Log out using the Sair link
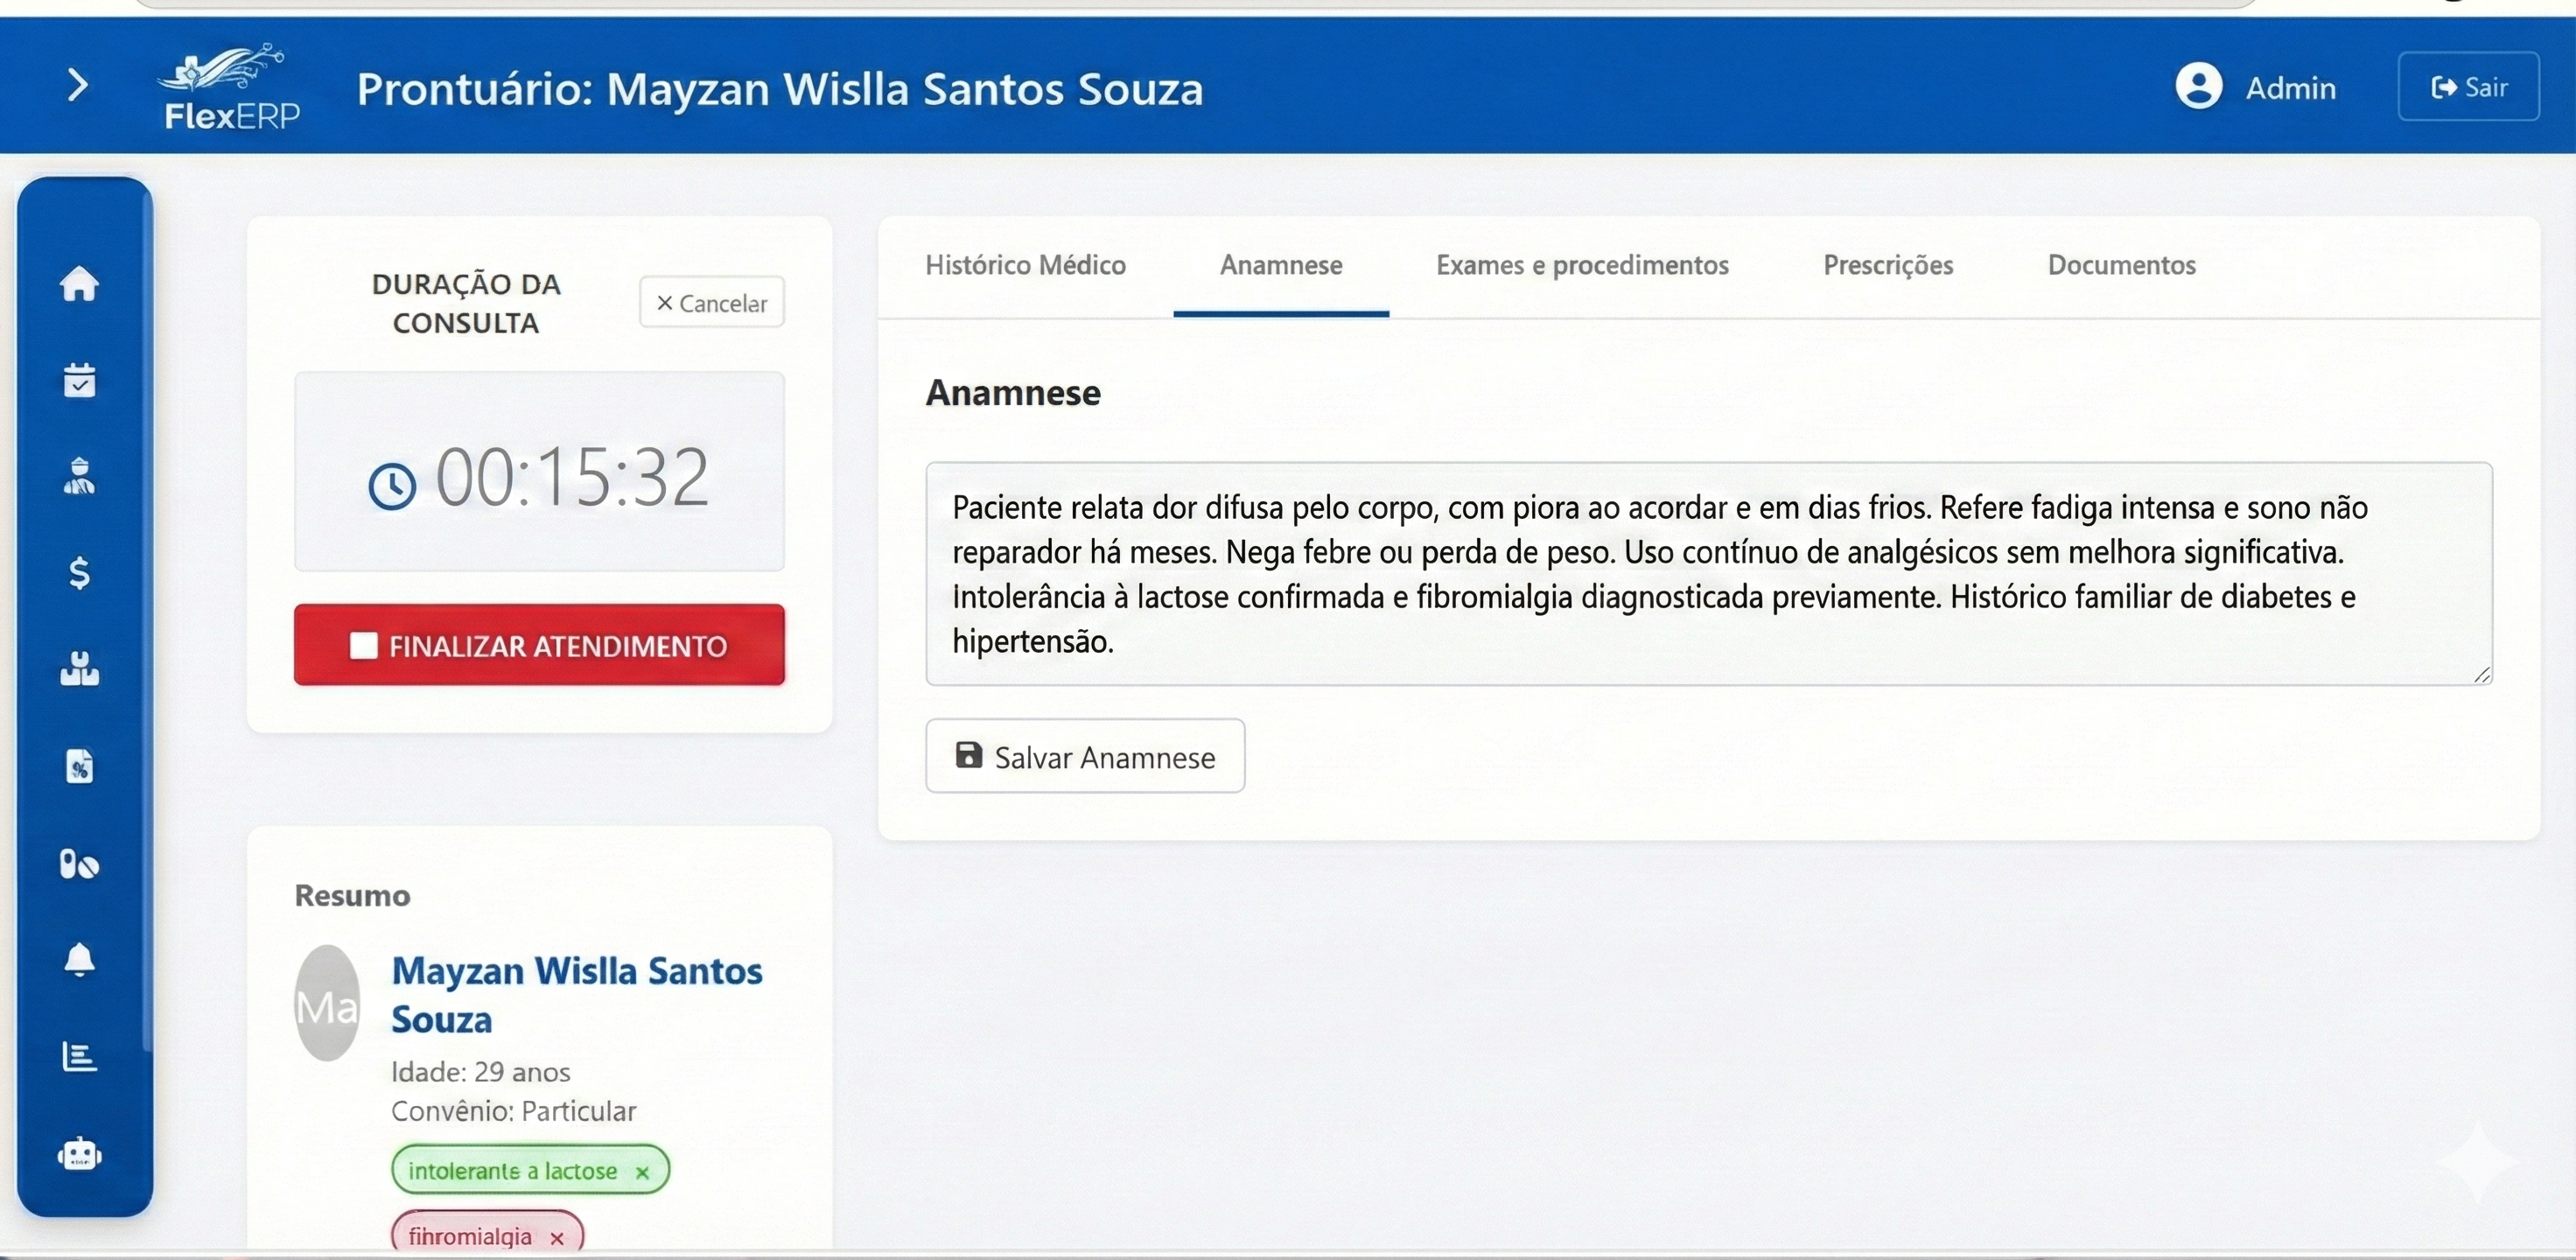 click(2468, 86)
